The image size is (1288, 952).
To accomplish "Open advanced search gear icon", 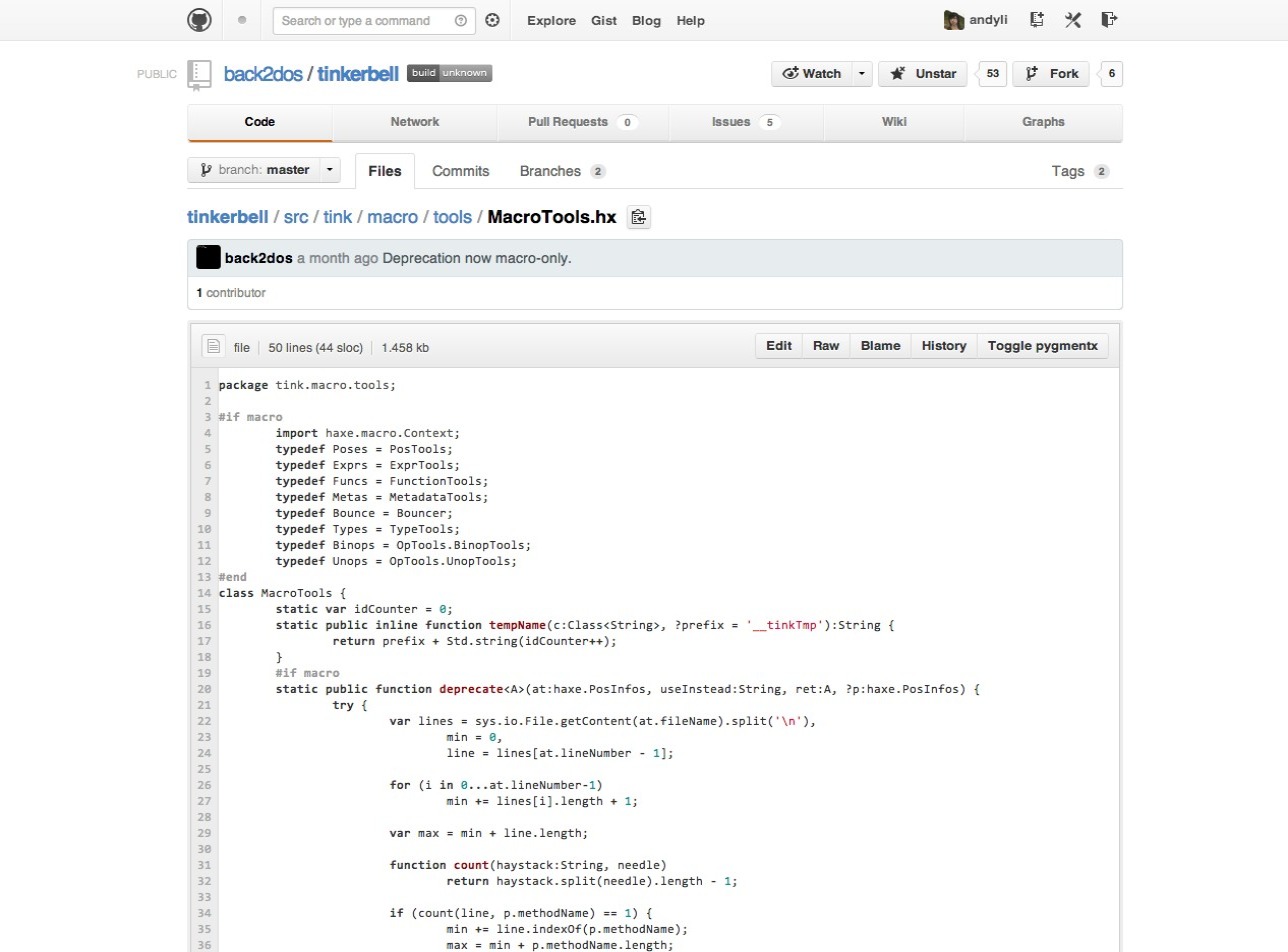I will pos(492,20).
